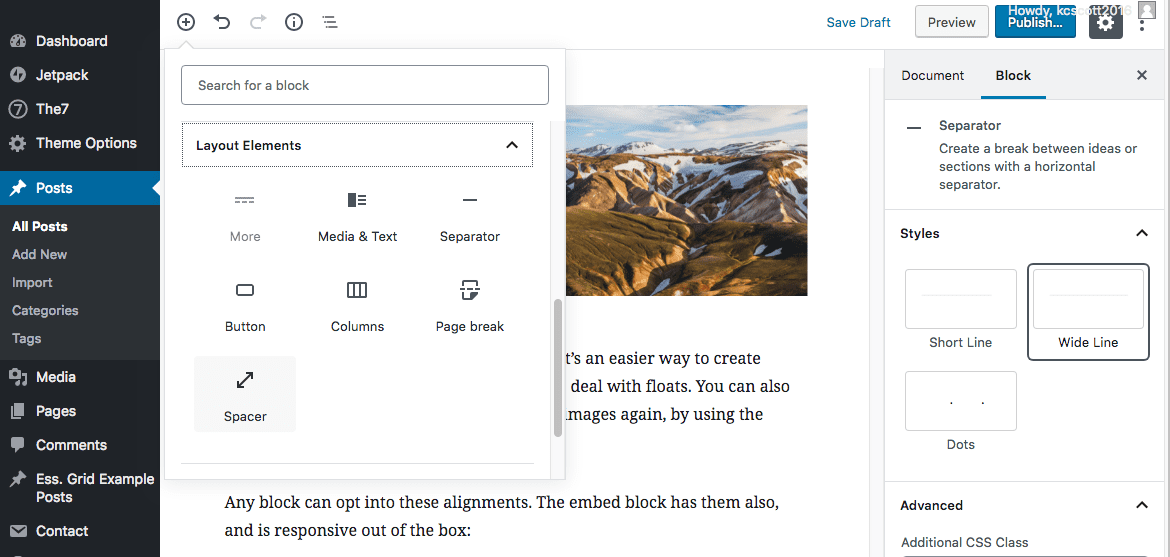This screenshot has height=557, width=1170.
Task: Collapse the Layout Elements section
Action: [x=512, y=145]
